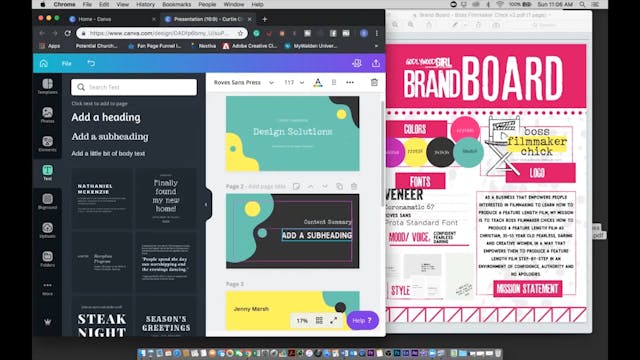
Task: Open the Help button
Action: coord(362,320)
